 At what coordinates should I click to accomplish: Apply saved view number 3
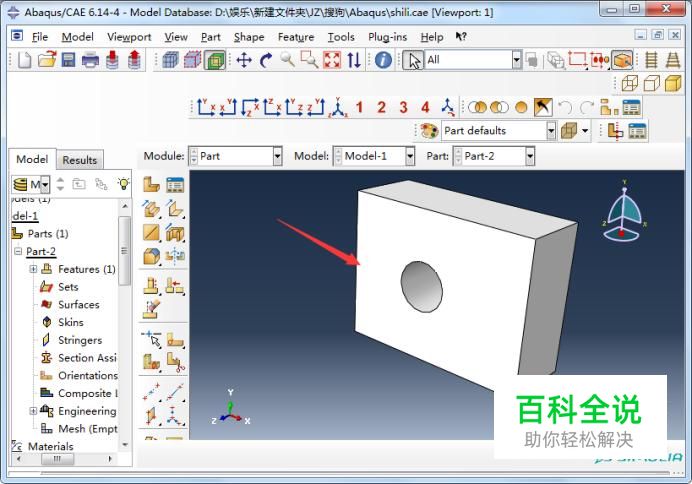pos(403,107)
